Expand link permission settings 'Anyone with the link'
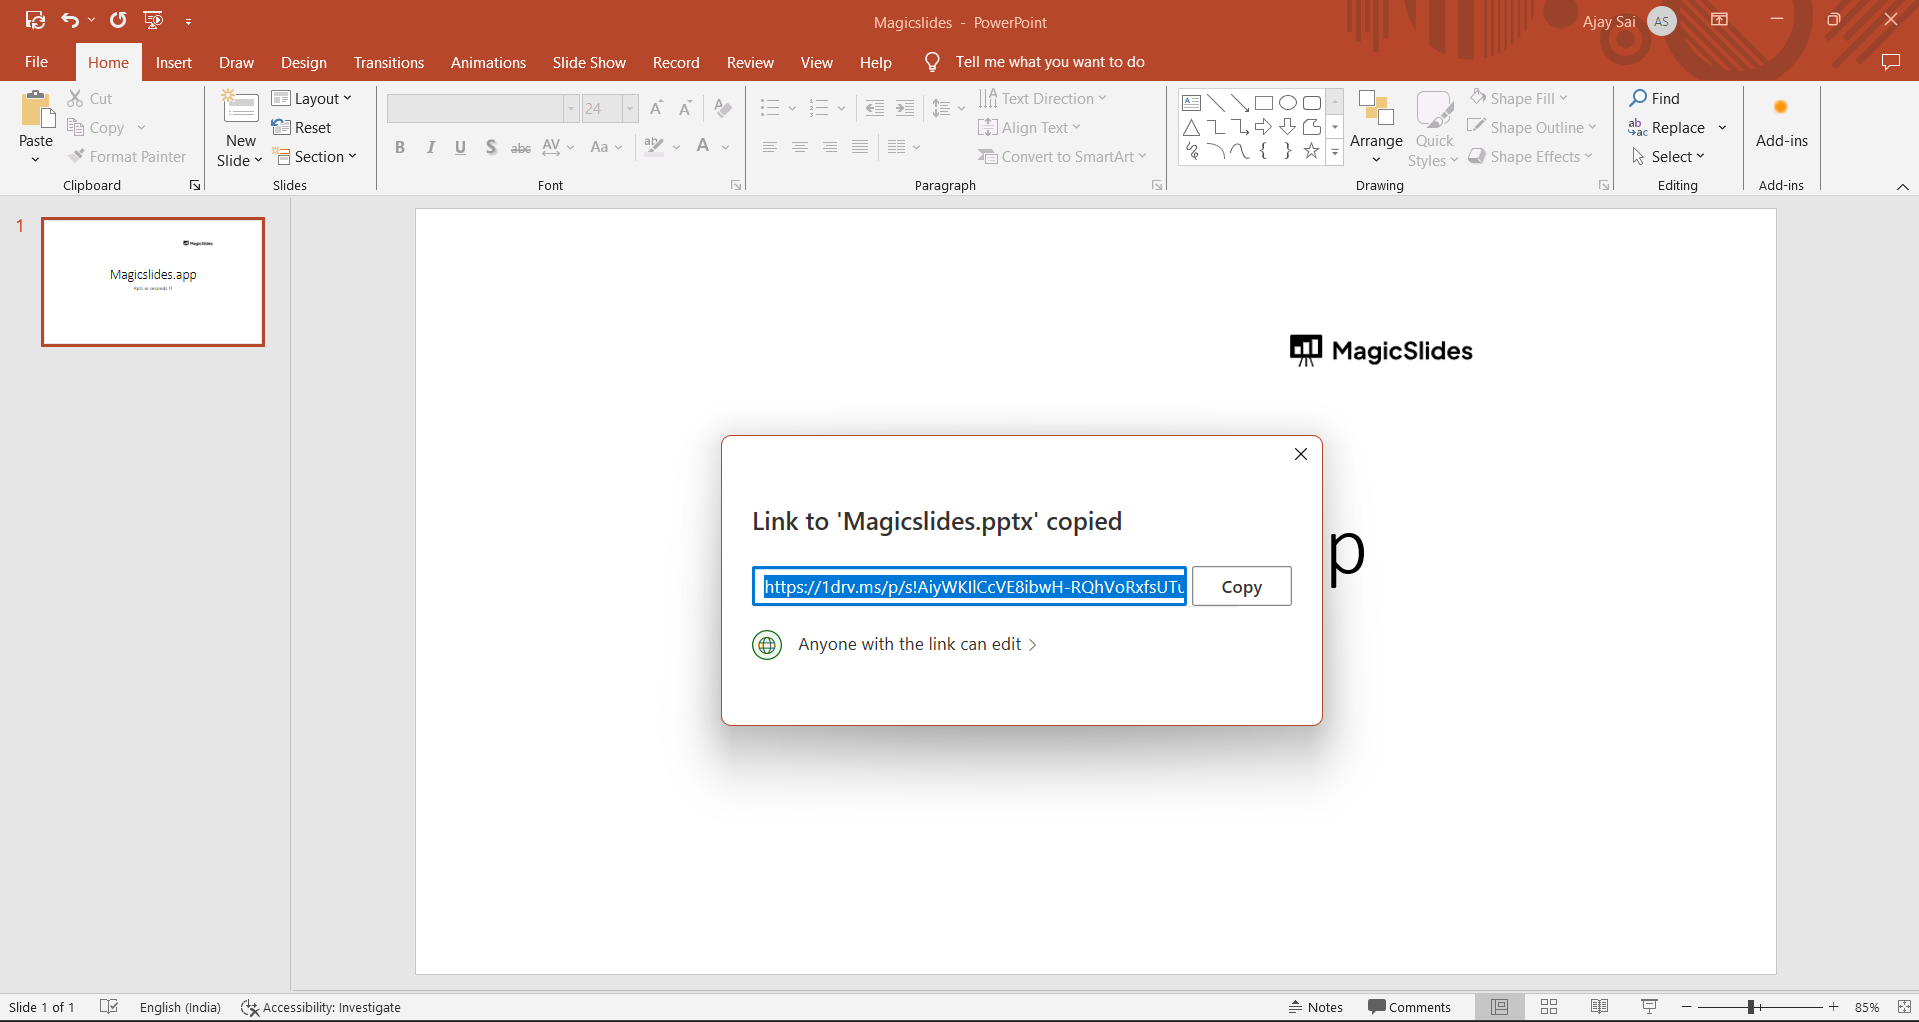 point(917,645)
